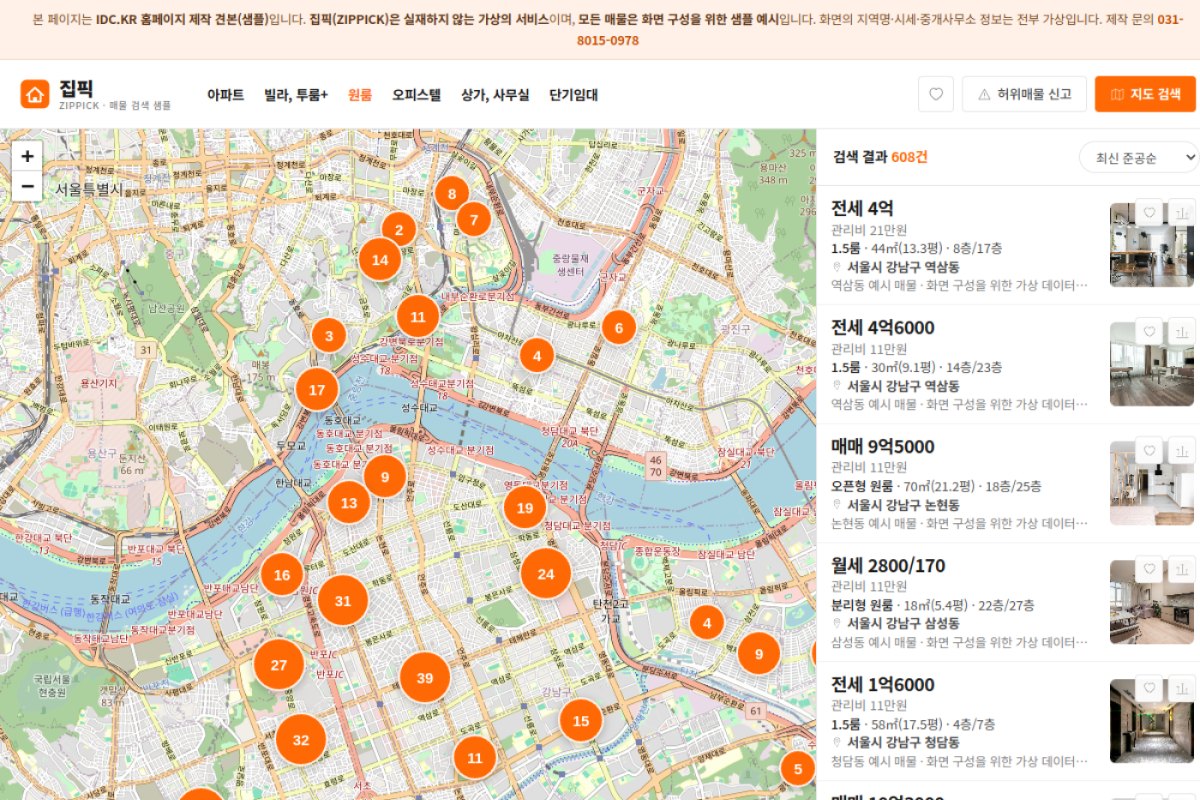Select map cluster marker 39
This screenshot has height=800, width=1200.
425,679
